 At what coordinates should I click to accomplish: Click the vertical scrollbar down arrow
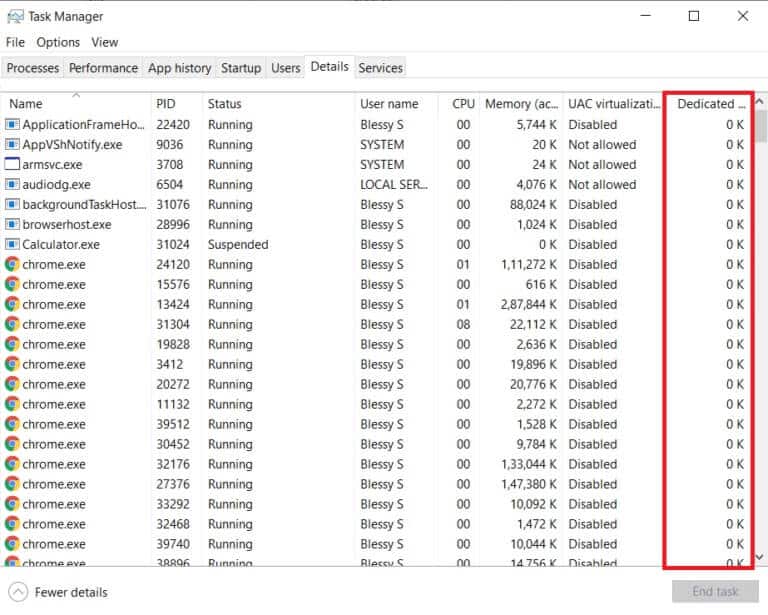(759, 558)
